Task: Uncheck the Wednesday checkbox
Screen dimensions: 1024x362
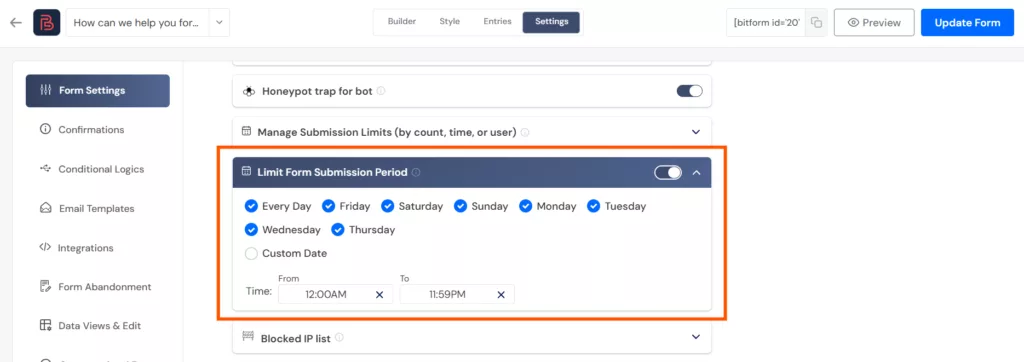Action: (251, 229)
